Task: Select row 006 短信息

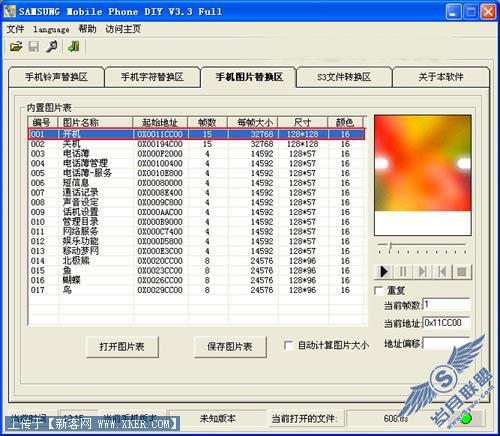Action: click(197, 183)
